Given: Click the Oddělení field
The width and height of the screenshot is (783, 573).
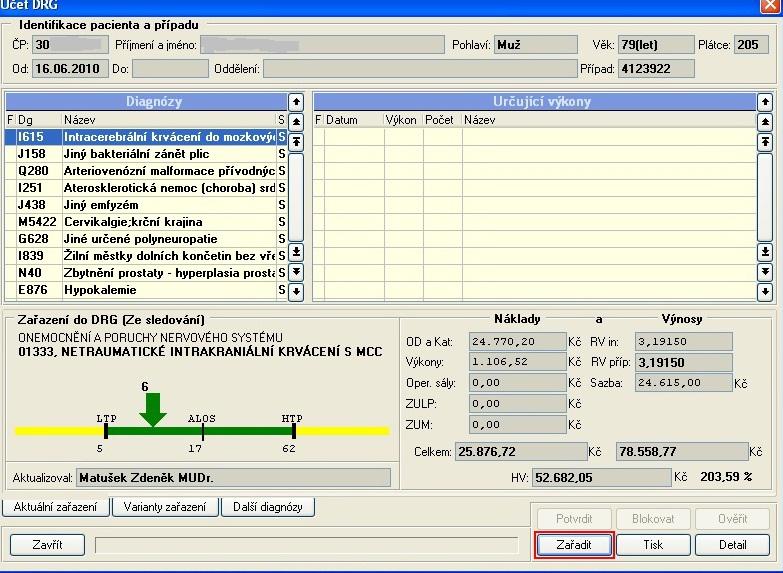Looking at the screenshot, I should (x=420, y=69).
